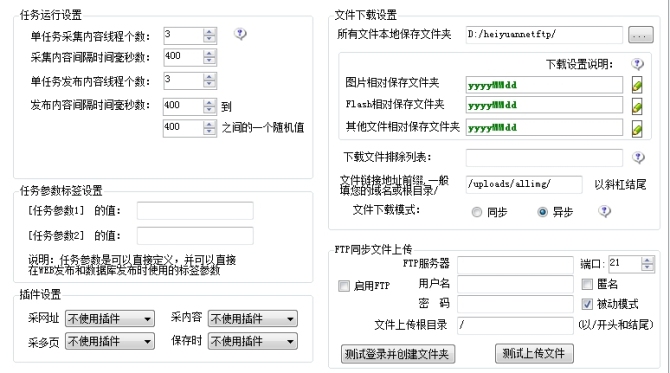Increase the maximum publish interval value

click(209, 124)
